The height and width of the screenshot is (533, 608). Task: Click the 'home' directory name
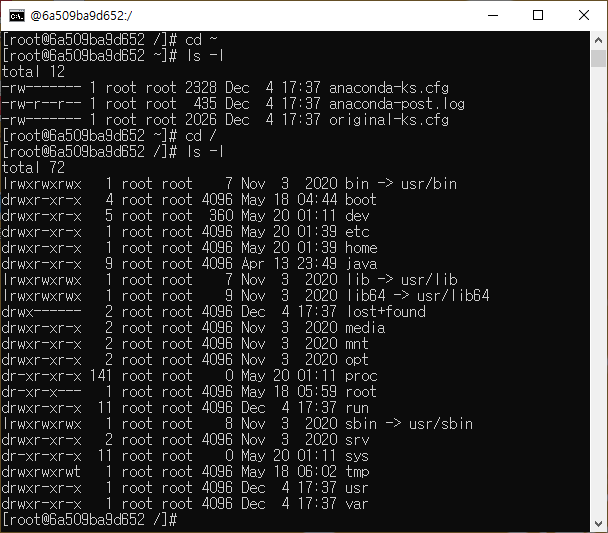tap(361, 248)
